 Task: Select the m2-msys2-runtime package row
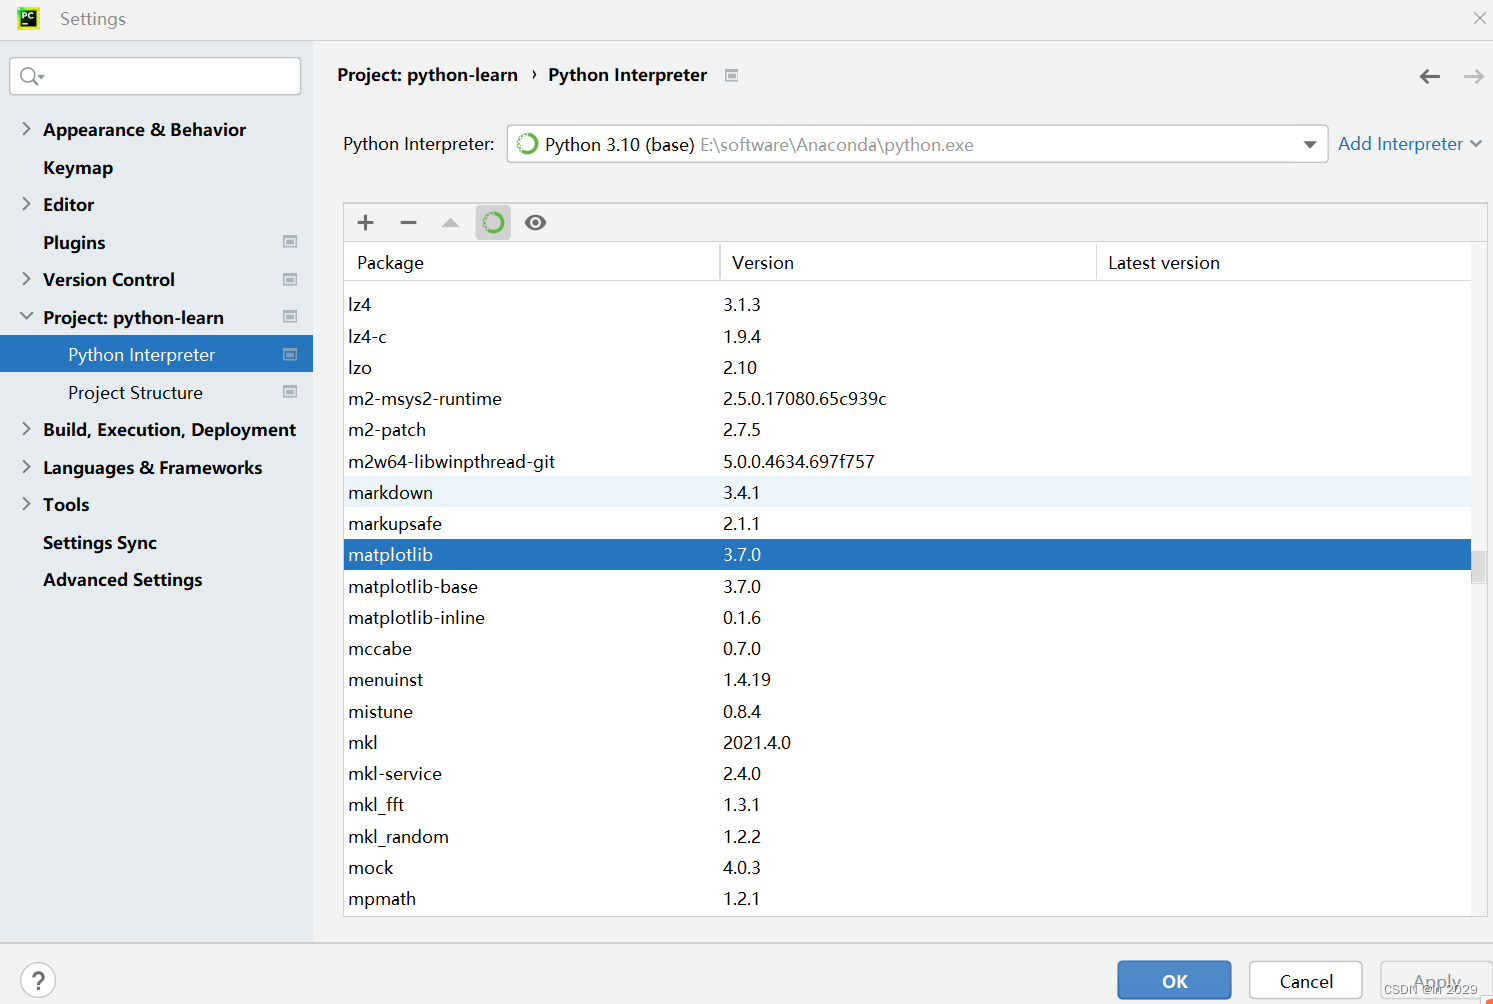tap(907, 398)
